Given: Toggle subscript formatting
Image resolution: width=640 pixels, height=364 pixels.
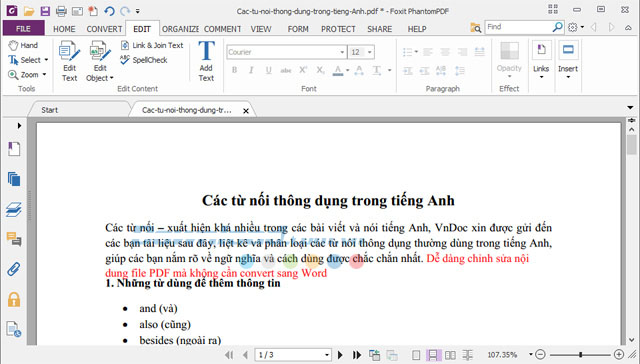Looking at the screenshot, I should [x=320, y=70].
